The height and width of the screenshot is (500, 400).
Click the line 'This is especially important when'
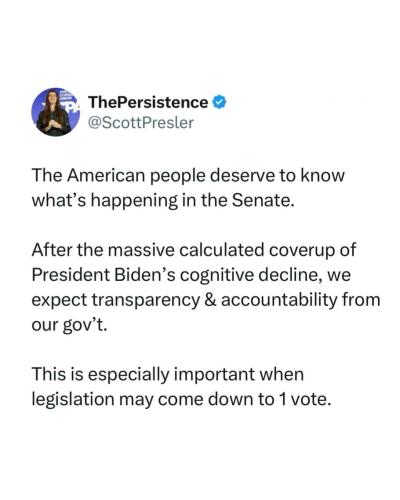click(x=168, y=374)
